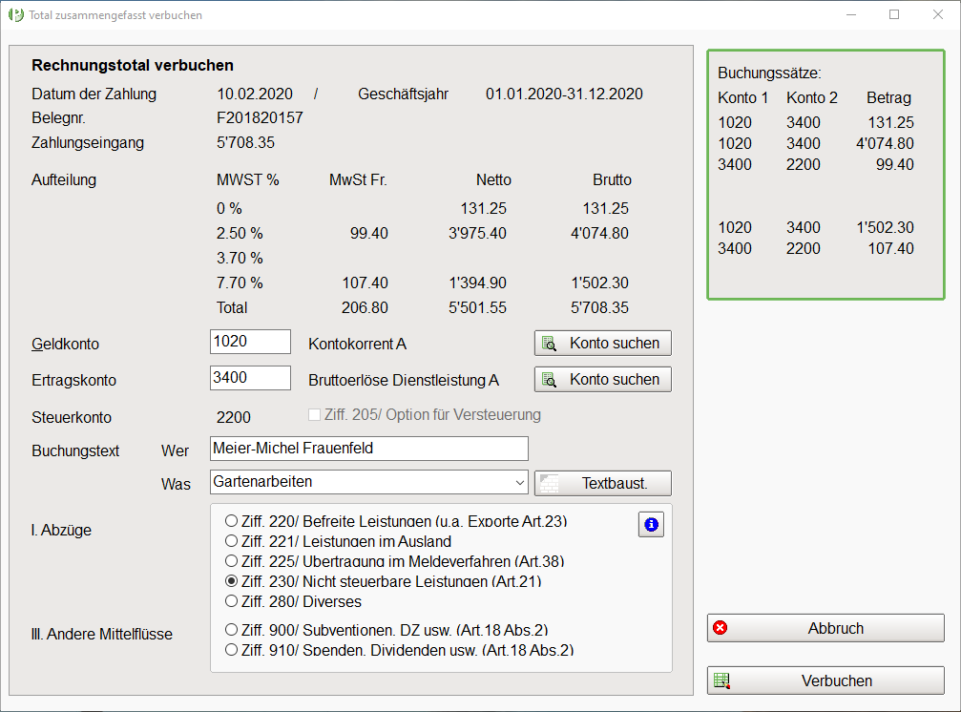Select Ziff. 910 Spenden, Dividenden option

(232, 650)
